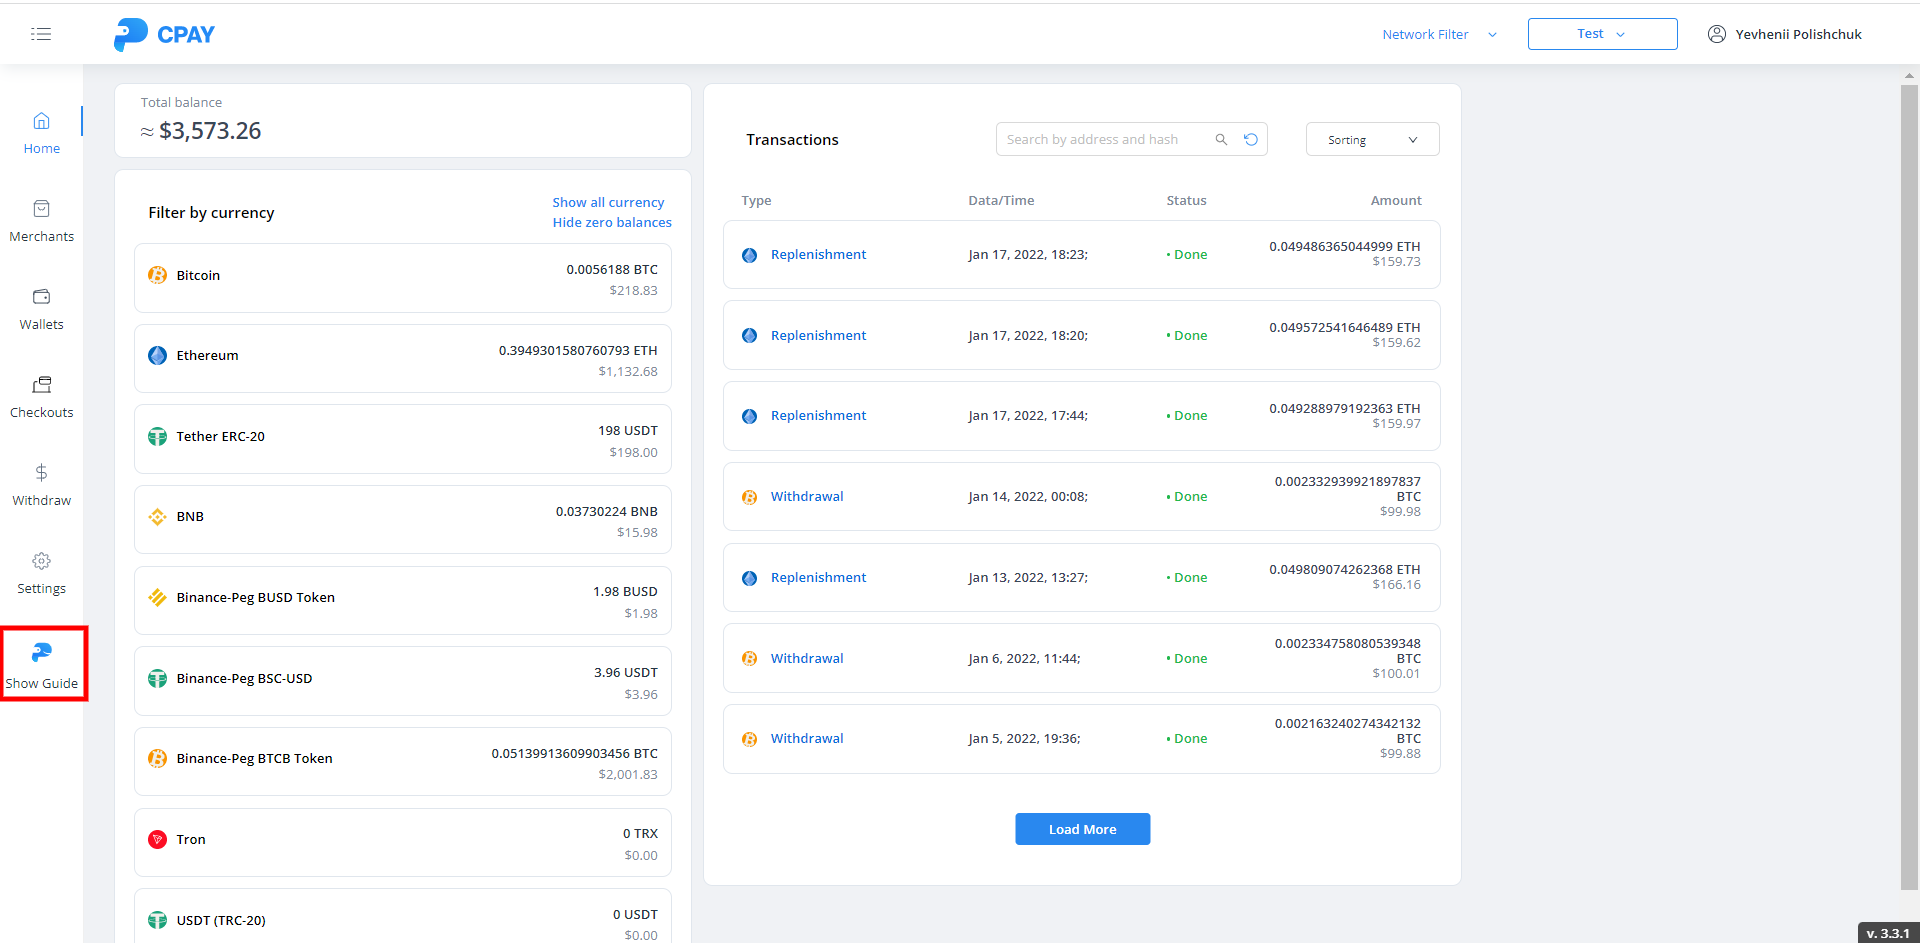1920x943 pixels.
Task: Open the Wallets section
Action: pyautogui.click(x=42, y=308)
